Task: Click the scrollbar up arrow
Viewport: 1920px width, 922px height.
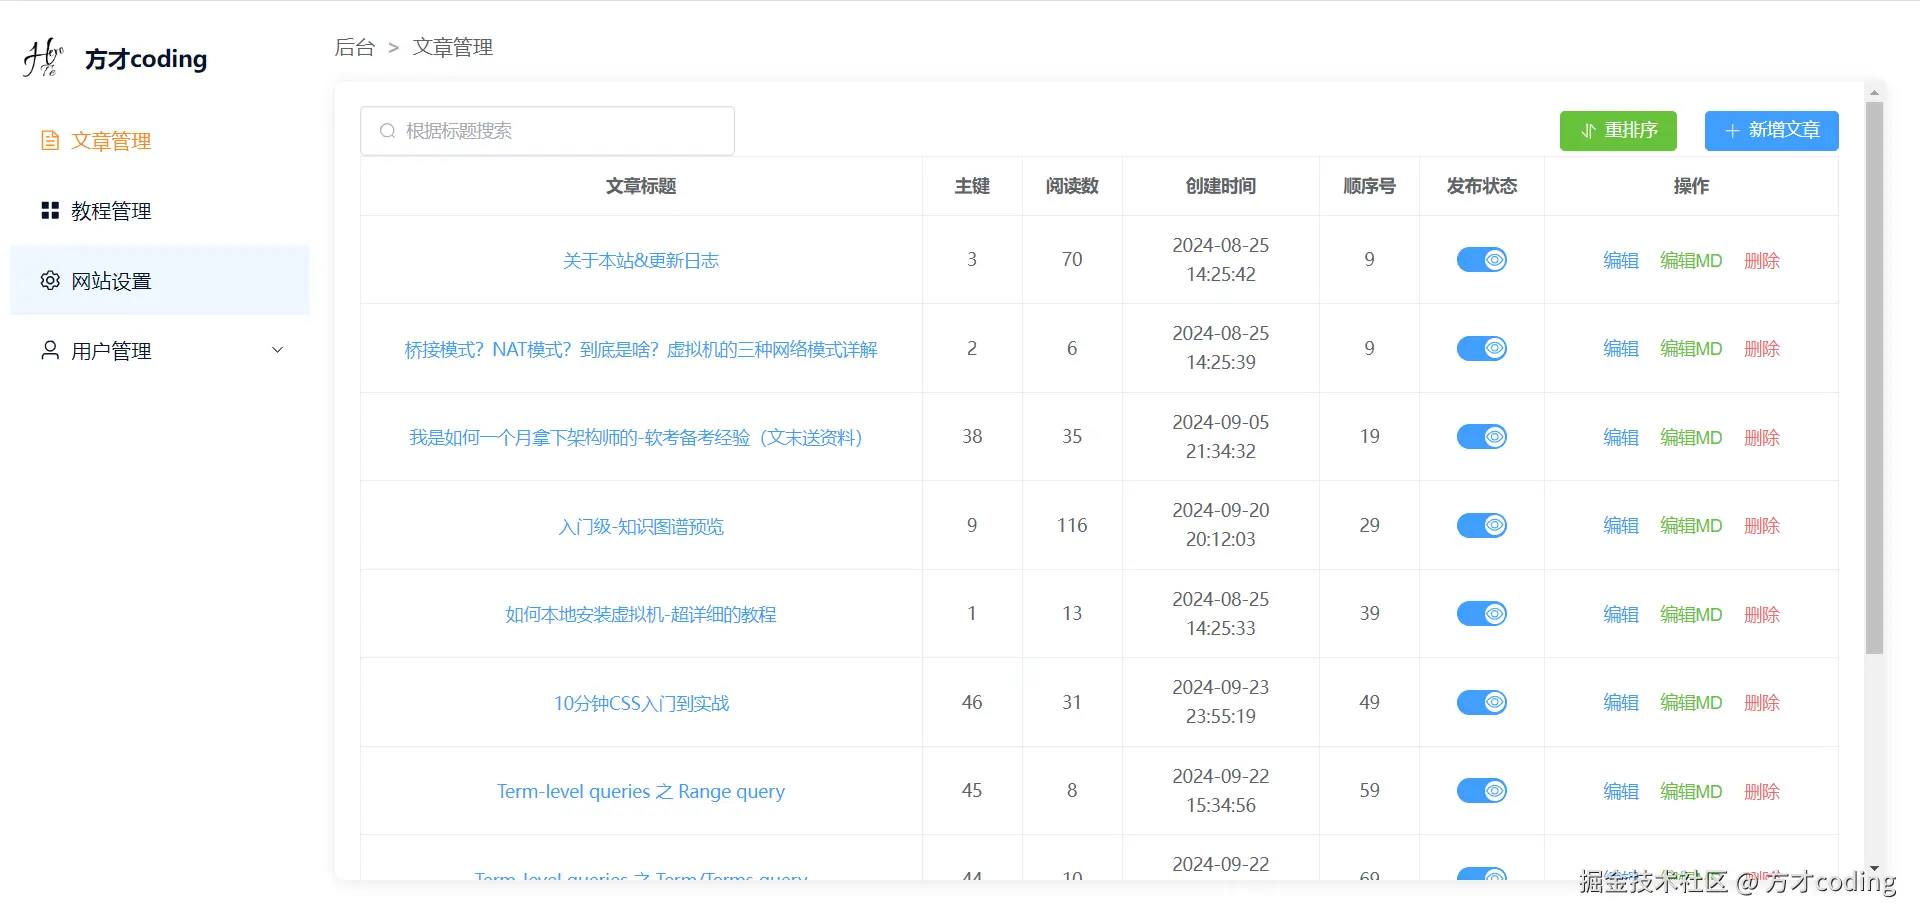Action: (1874, 92)
